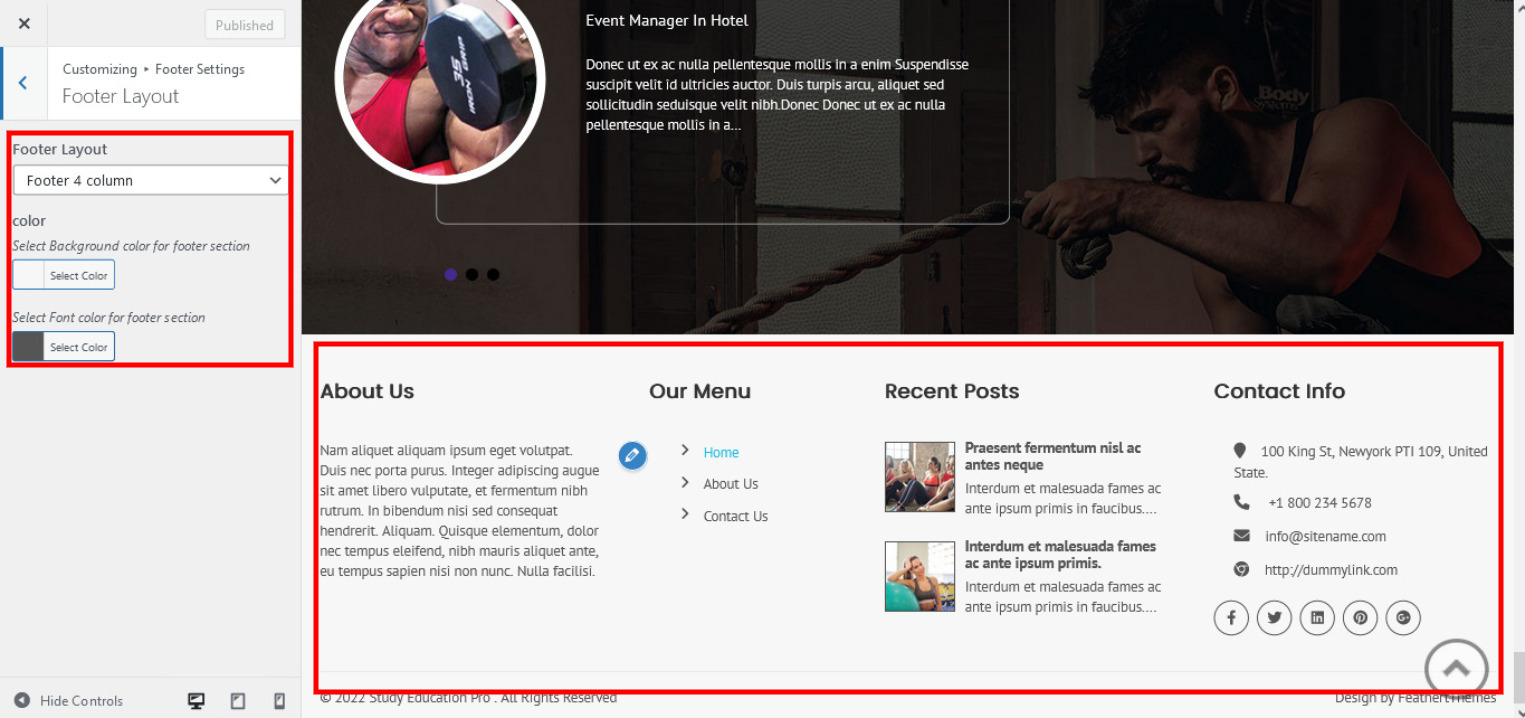Open the Pinterest social icon
1525x718 pixels.
point(1360,618)
